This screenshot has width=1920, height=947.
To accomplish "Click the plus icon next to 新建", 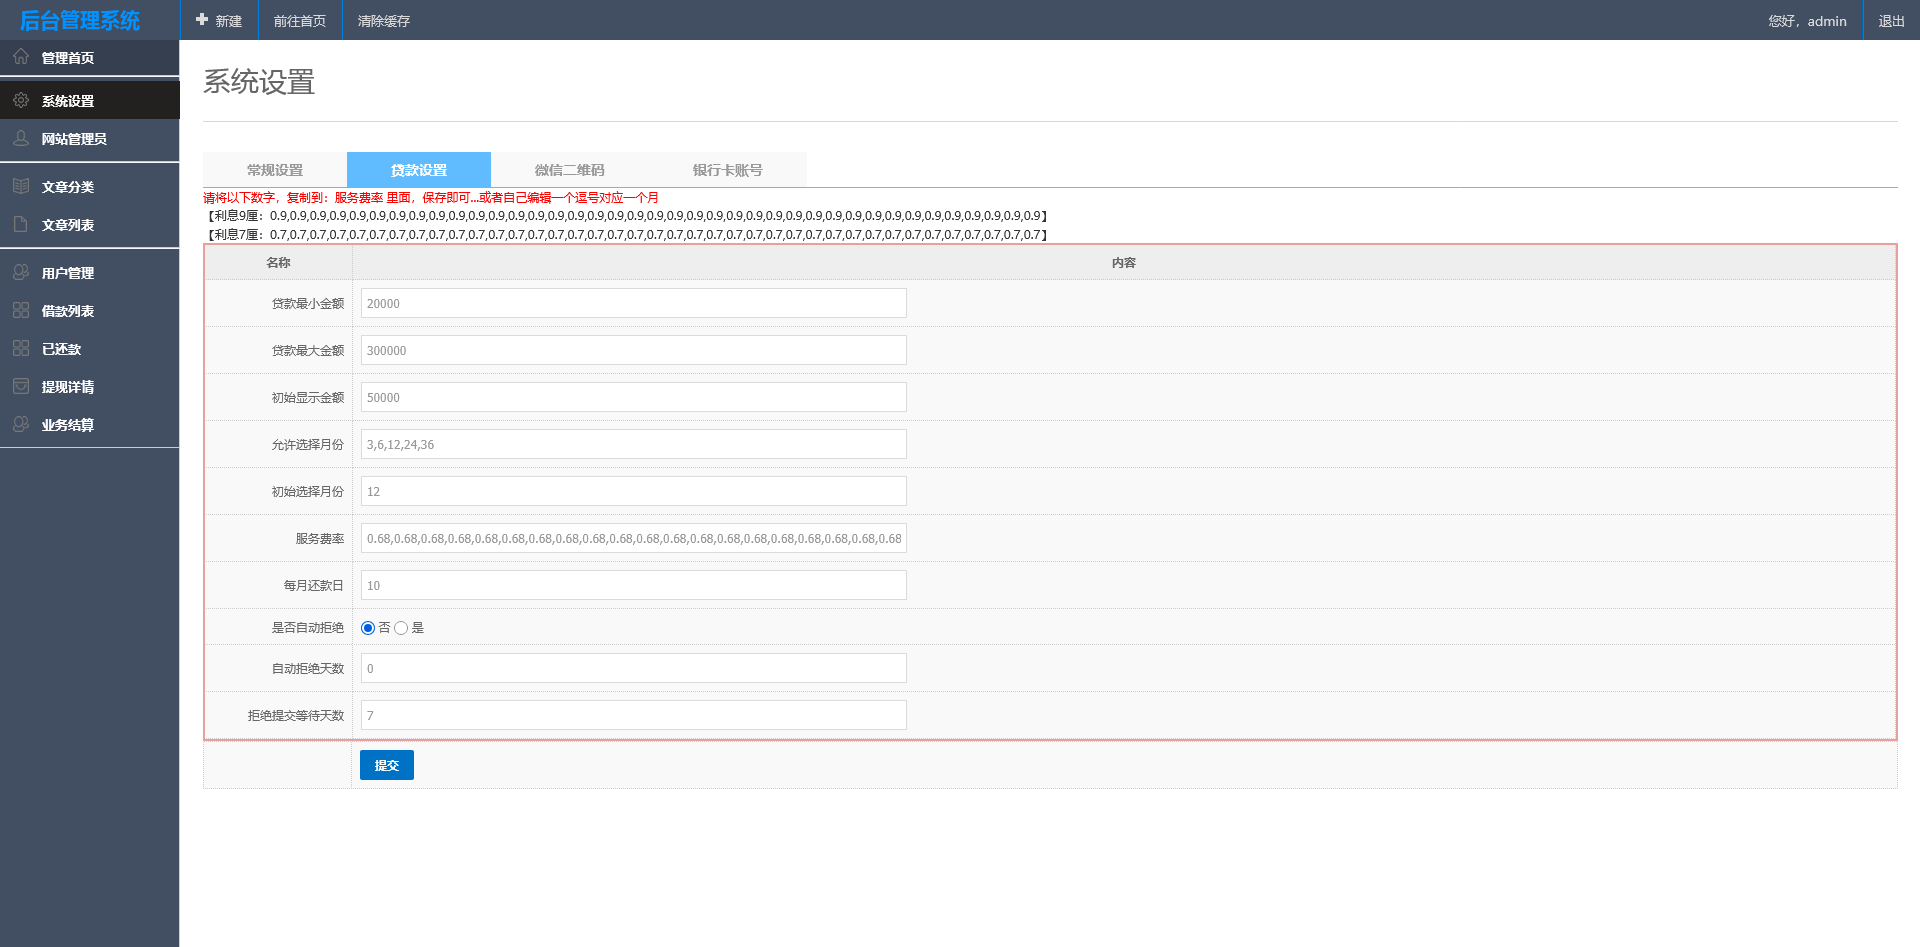I will pyautogui.click(x=202, y=20).
